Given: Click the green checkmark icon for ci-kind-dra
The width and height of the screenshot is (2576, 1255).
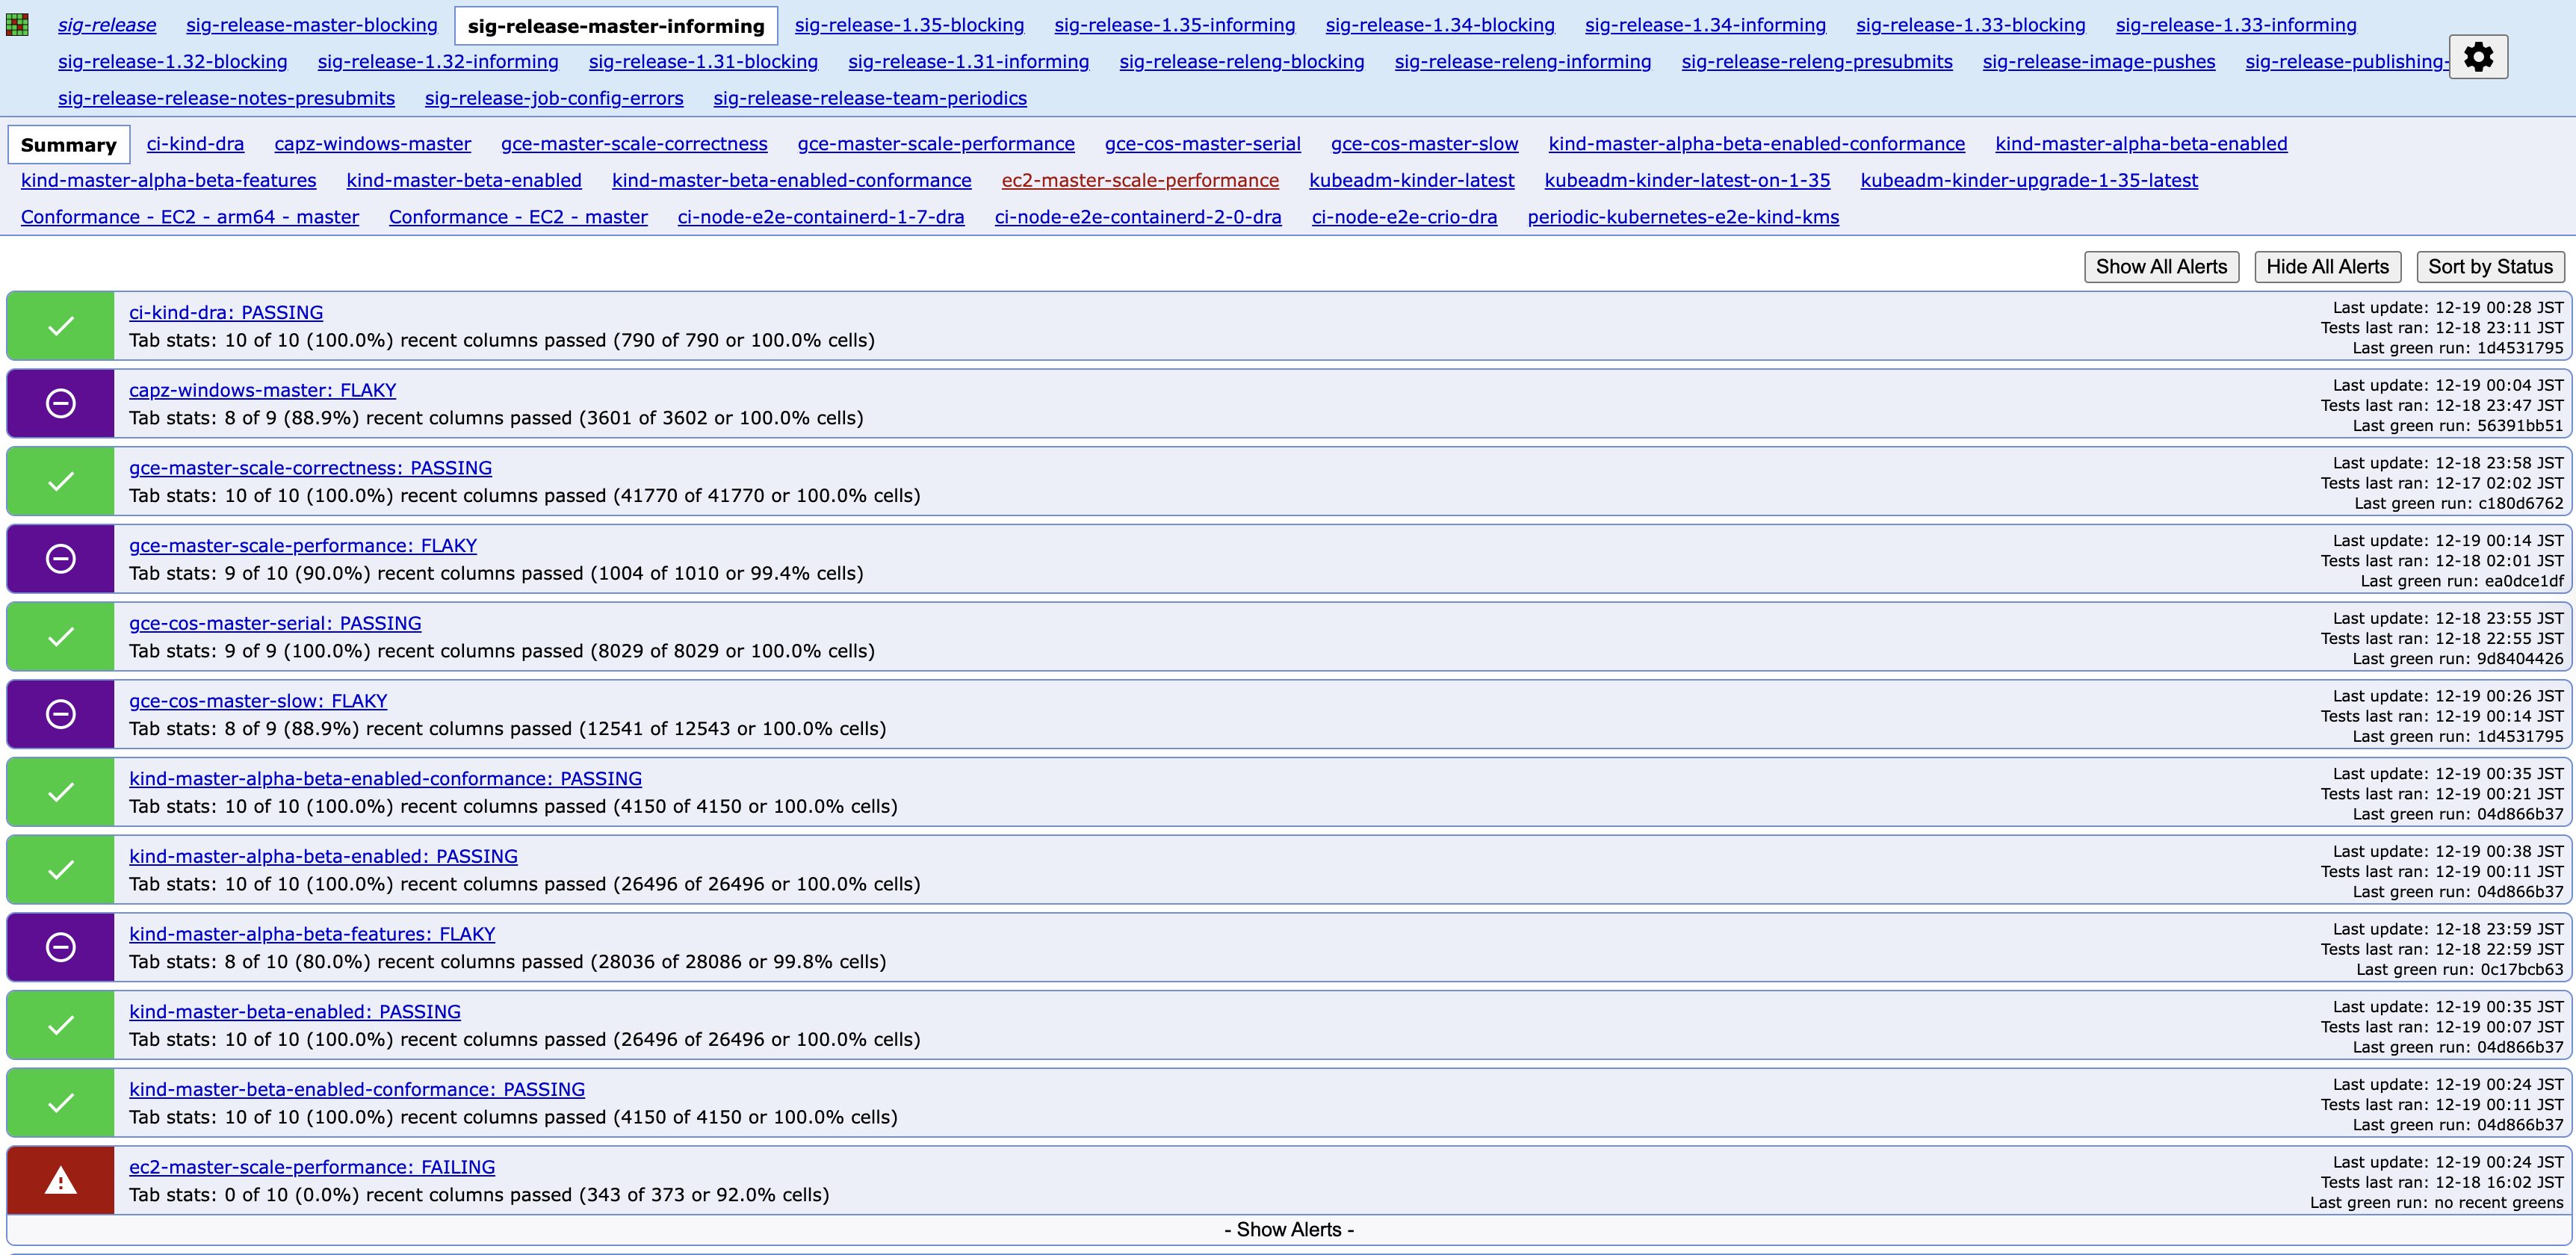Looking at the screenshot, I should [x=60, y=325].
